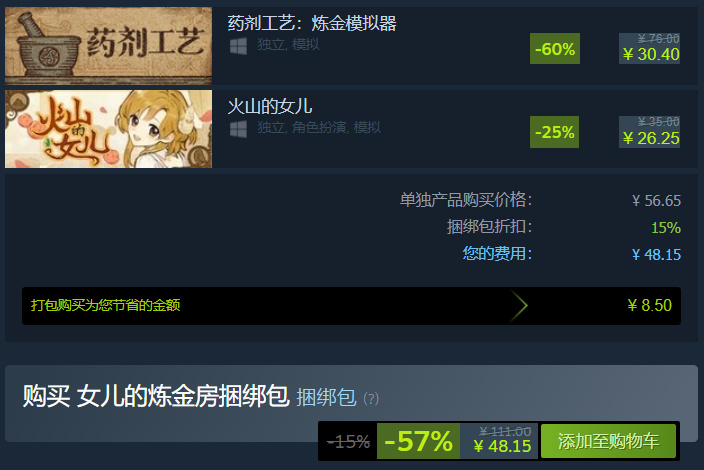Image resolution: width=704 pixels, height=470 pixels.
Task: Open the 火山的女儿 title link
Action: click(x=270, y=106)
